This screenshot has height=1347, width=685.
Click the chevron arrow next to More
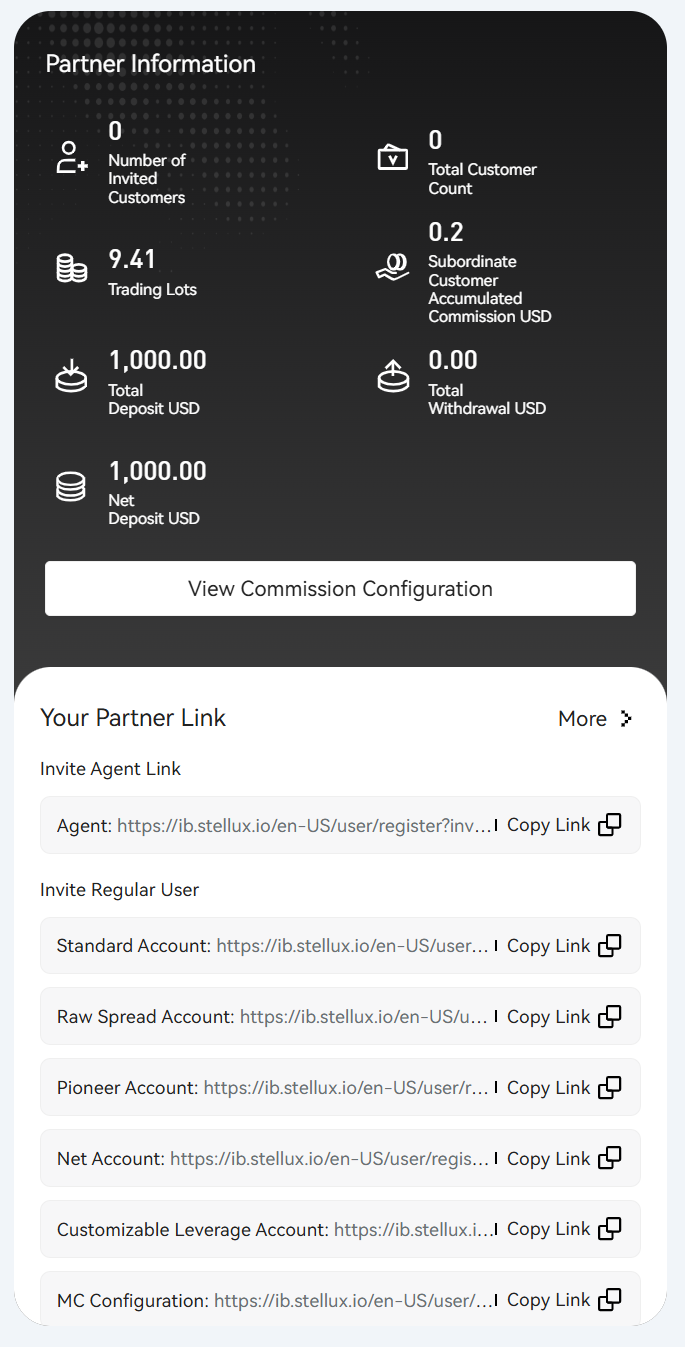click(x=626, y=718)
